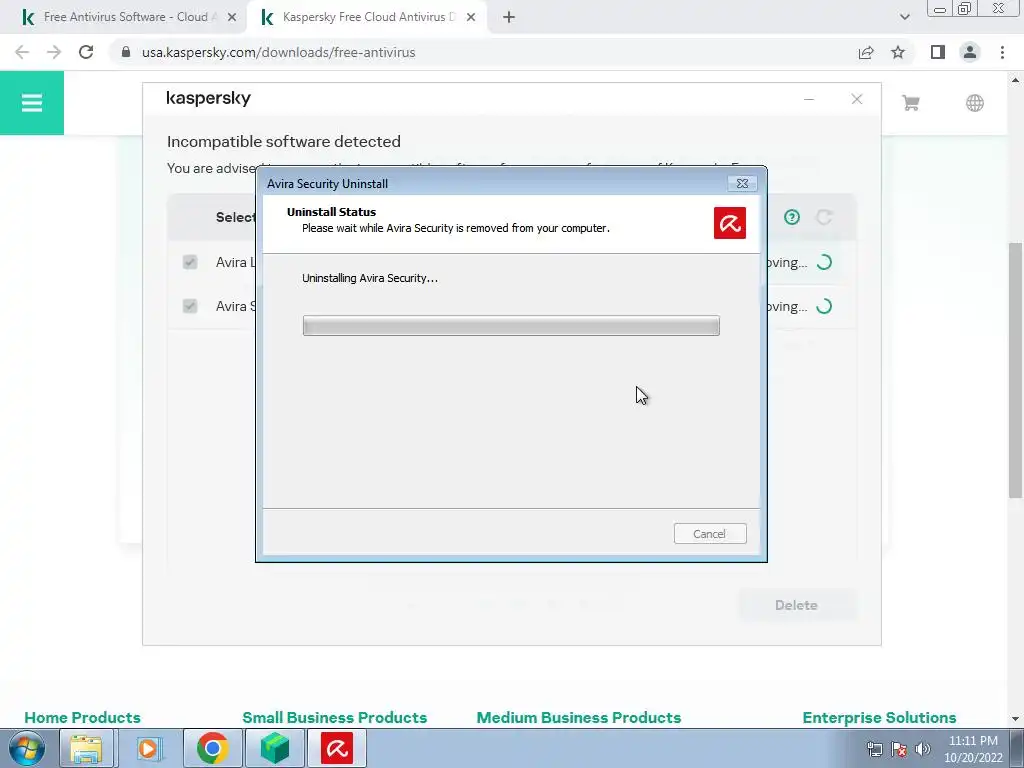Toggle the Chrome side panel icon
The image size is (1024, 768).
click(938, 52)
